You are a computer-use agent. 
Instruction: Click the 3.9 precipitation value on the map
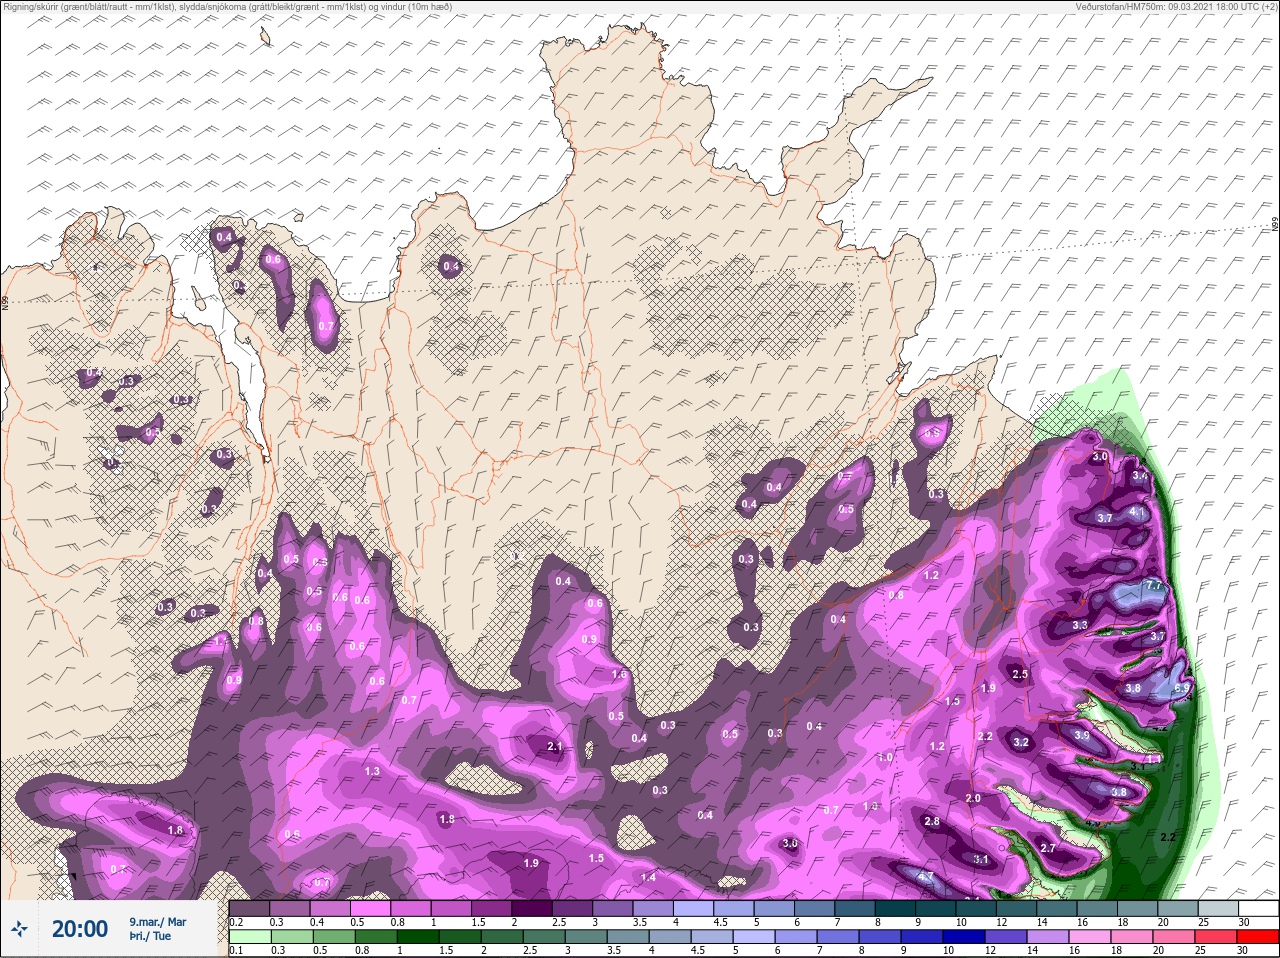tap(1082, 735)
